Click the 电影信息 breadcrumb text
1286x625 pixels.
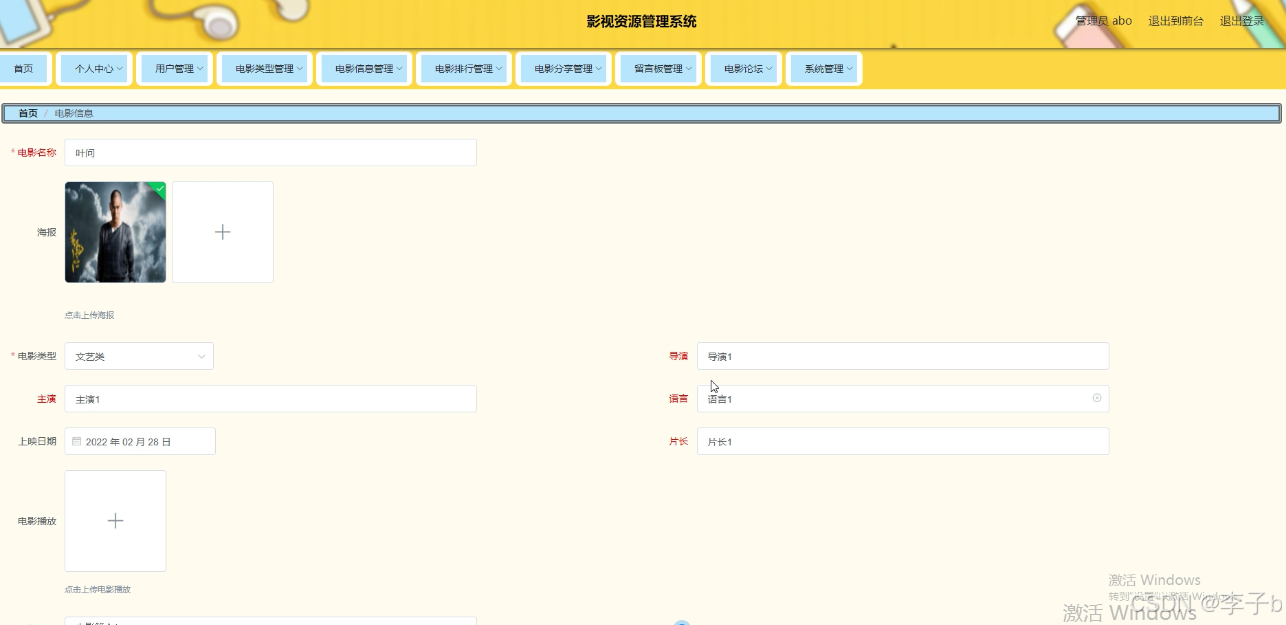coord(74,114)
